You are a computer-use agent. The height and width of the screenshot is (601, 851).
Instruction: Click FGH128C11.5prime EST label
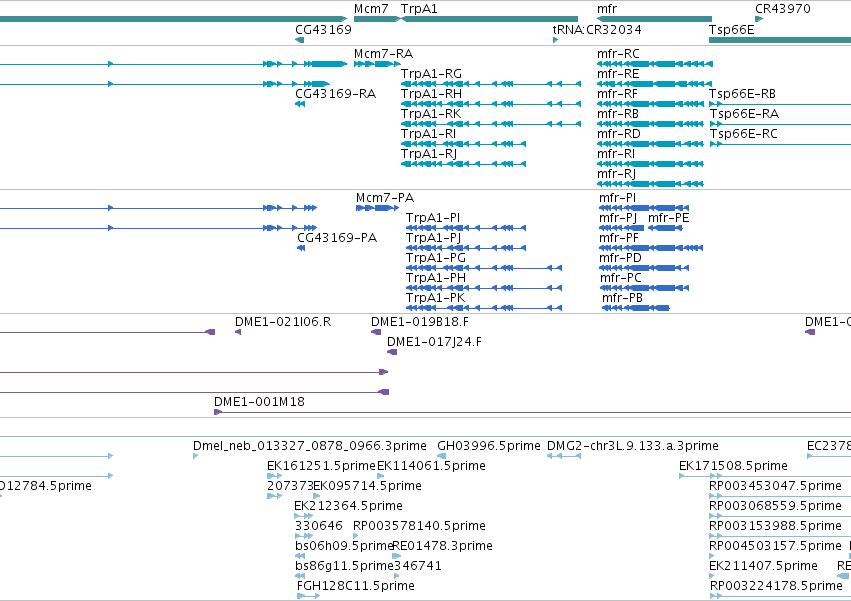[x=355, y=586]
